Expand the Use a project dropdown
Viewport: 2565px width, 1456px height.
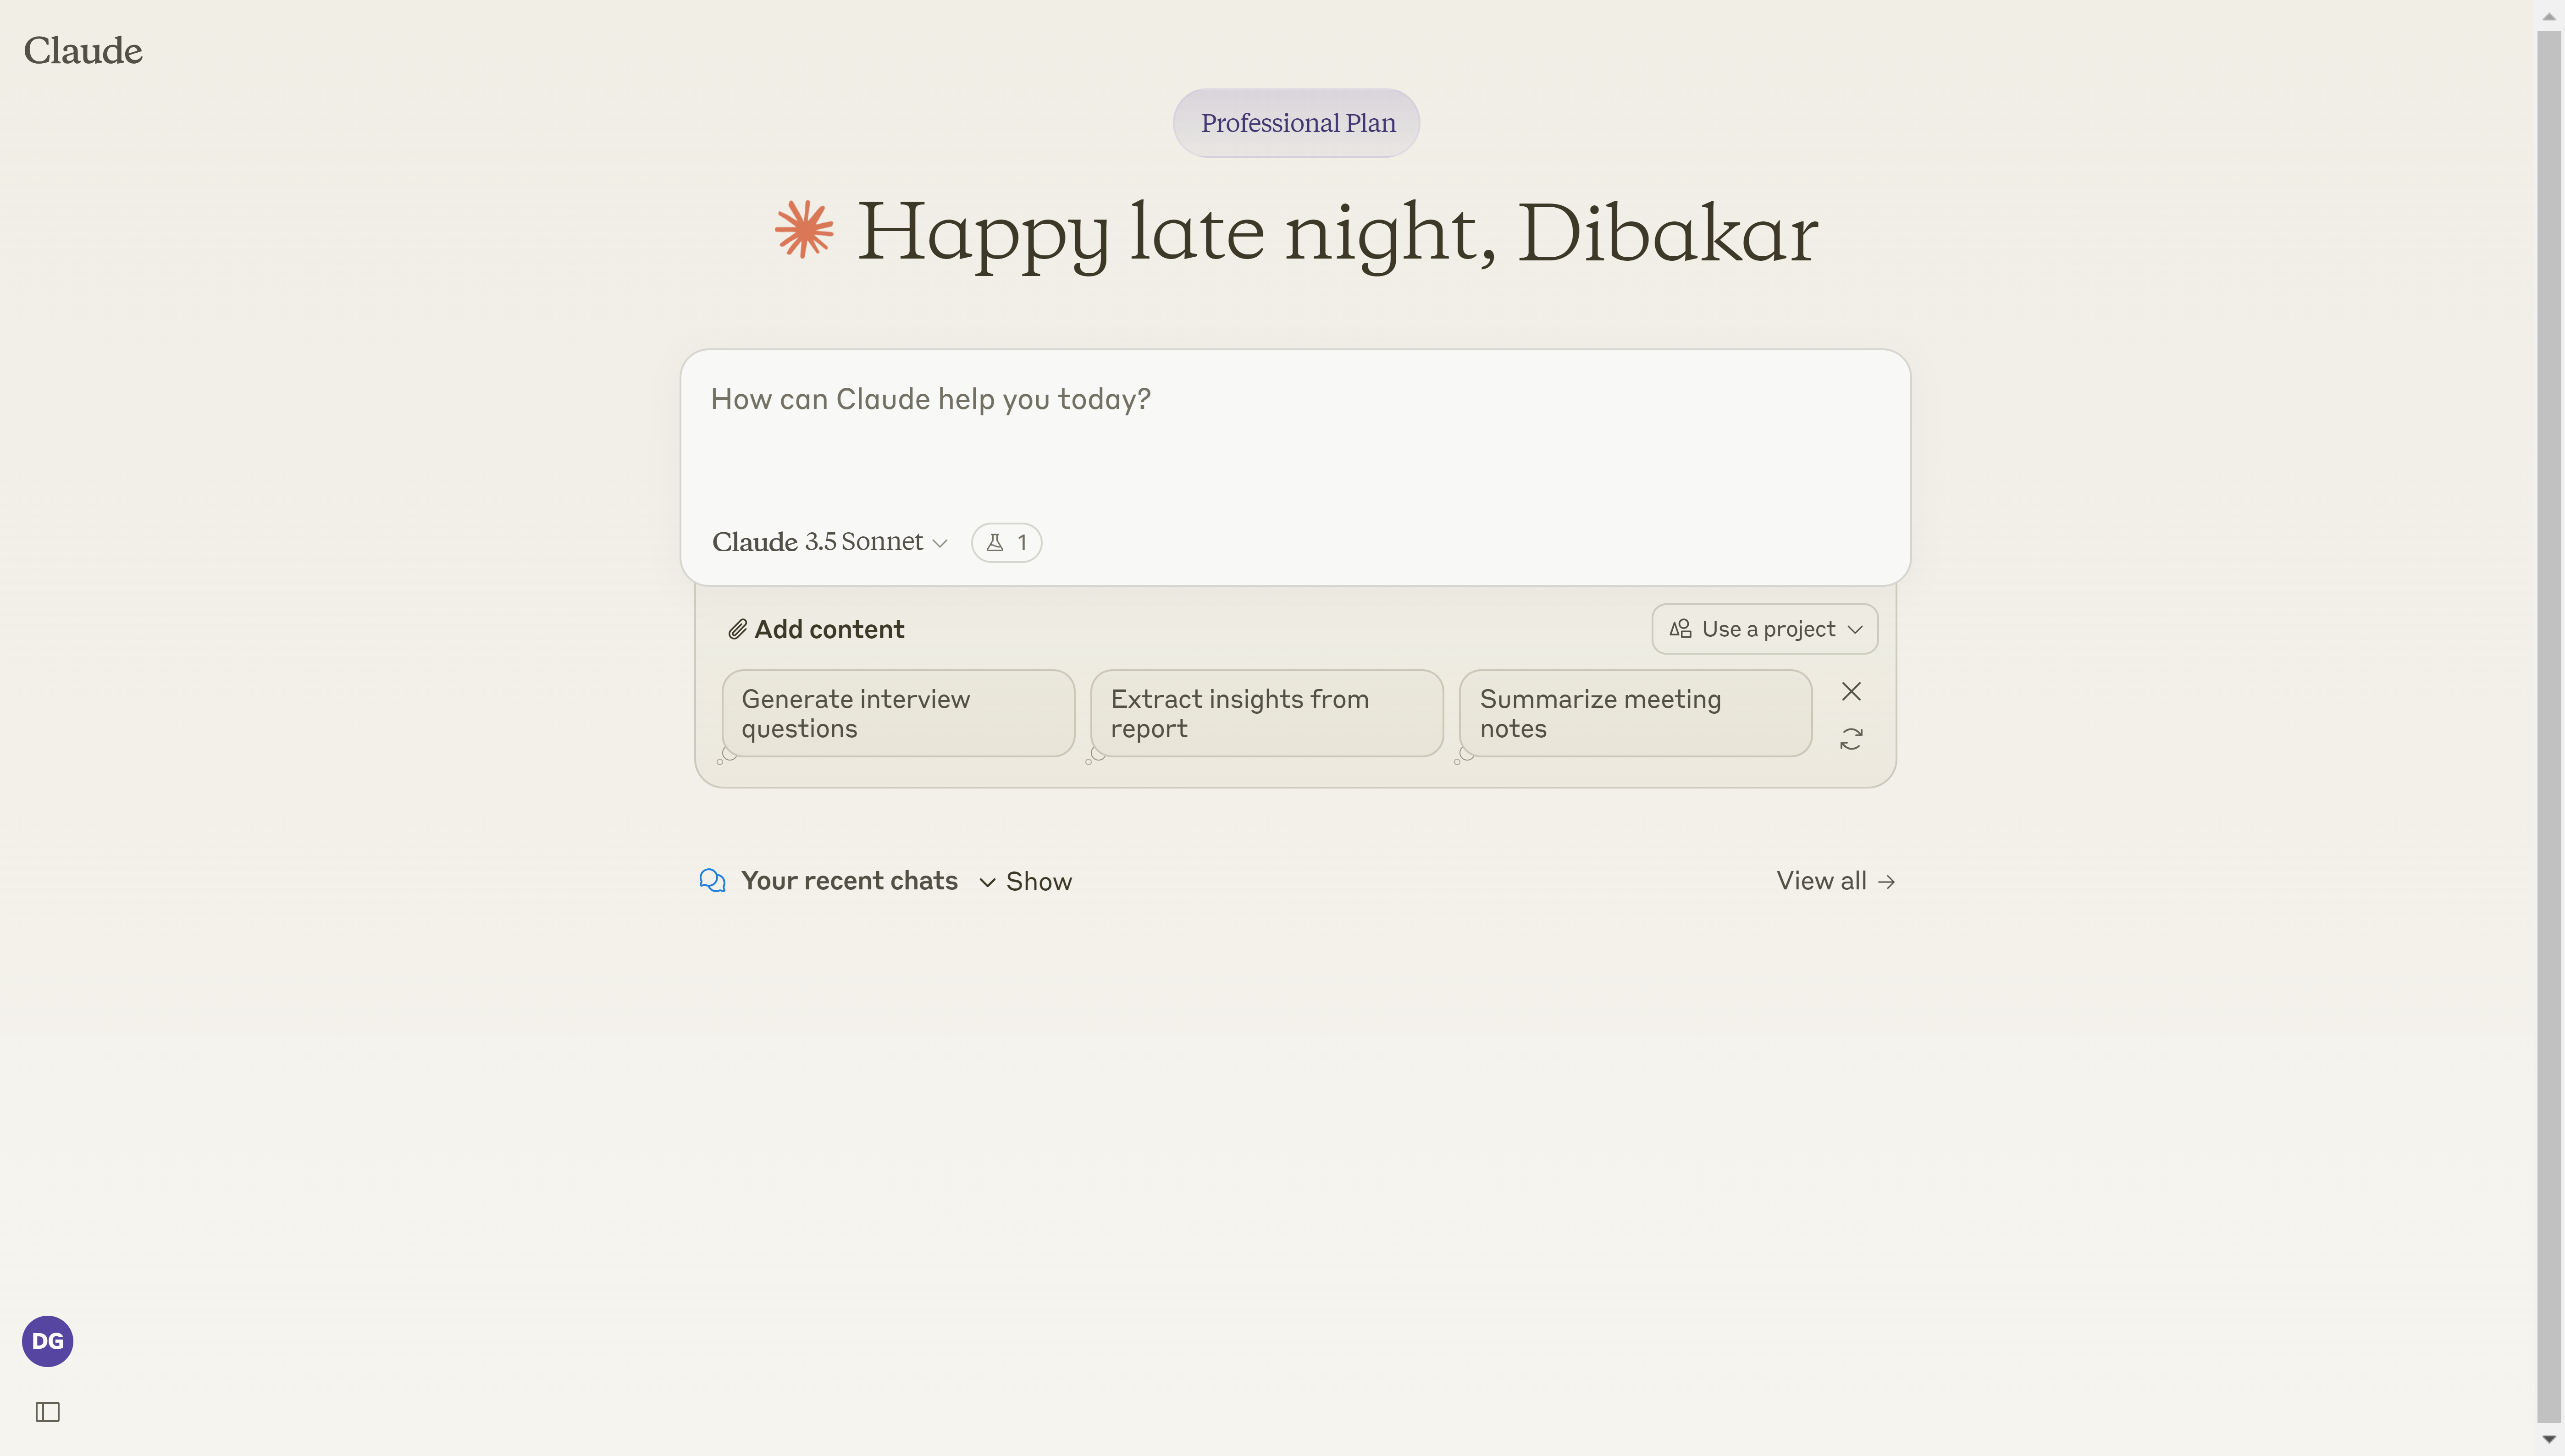click(x=1764, y=629)
